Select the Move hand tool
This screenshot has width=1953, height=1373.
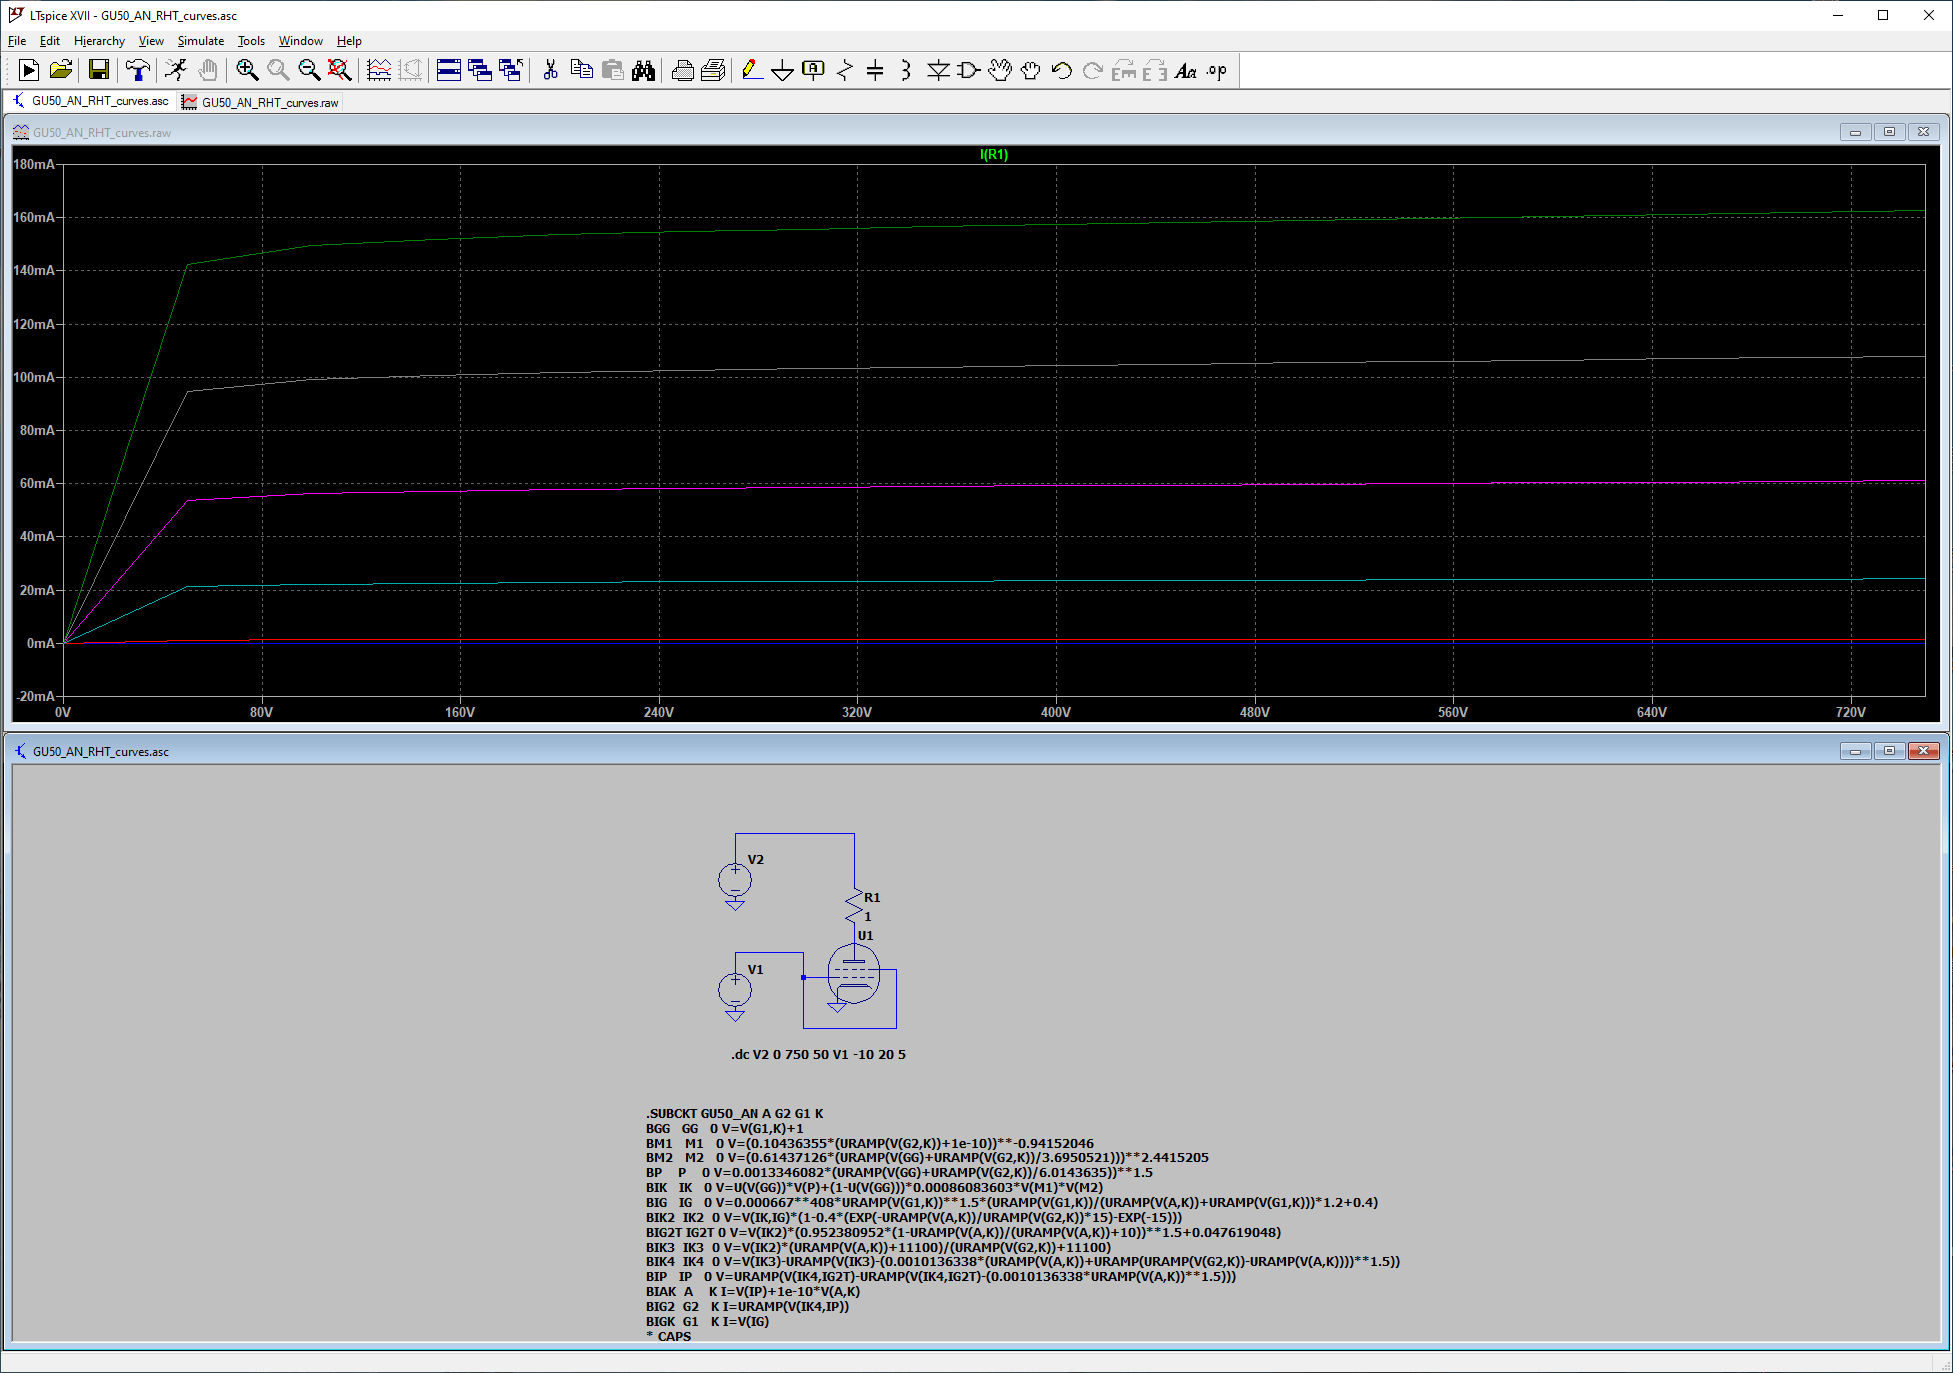coord(1000,70)
